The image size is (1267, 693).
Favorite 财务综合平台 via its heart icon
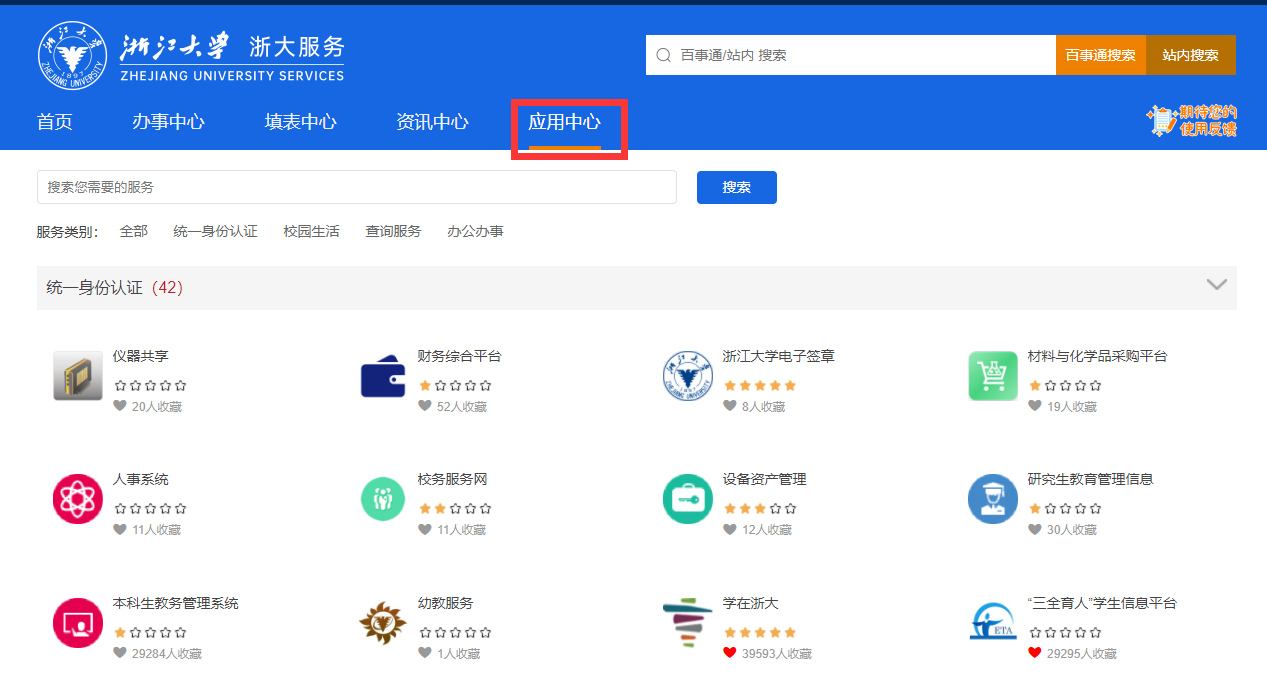coord(425,407)
